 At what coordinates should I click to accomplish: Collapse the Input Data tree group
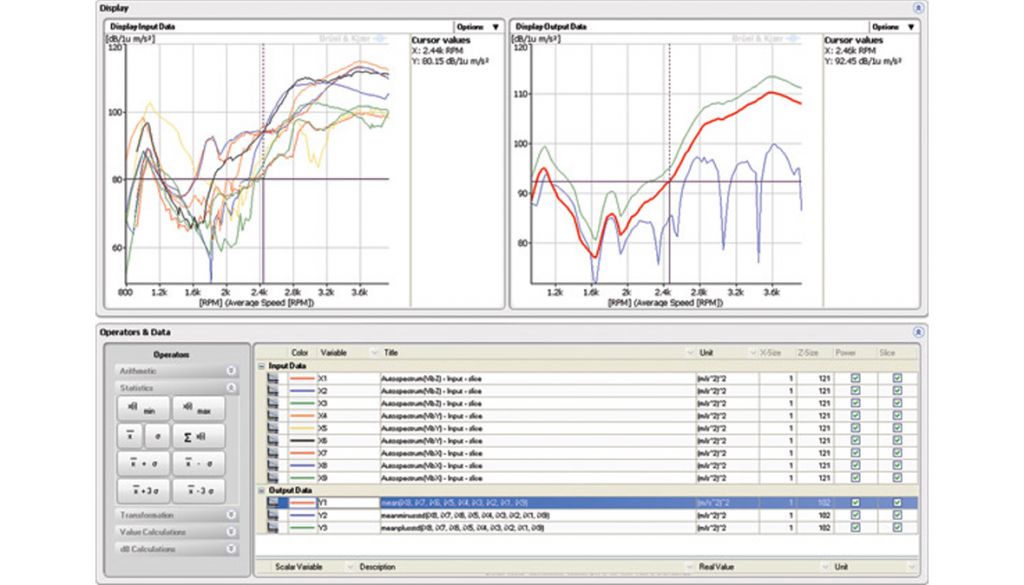click(261, 366)
